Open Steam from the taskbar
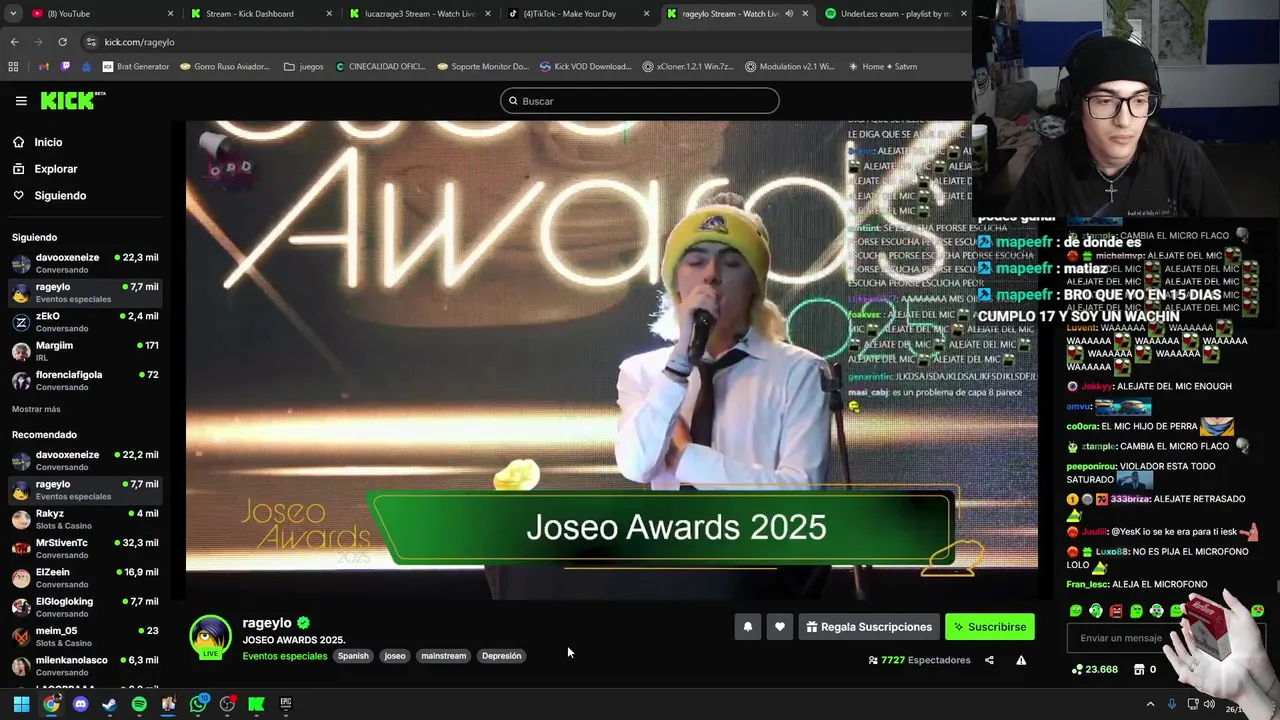 tap(109, 704)
